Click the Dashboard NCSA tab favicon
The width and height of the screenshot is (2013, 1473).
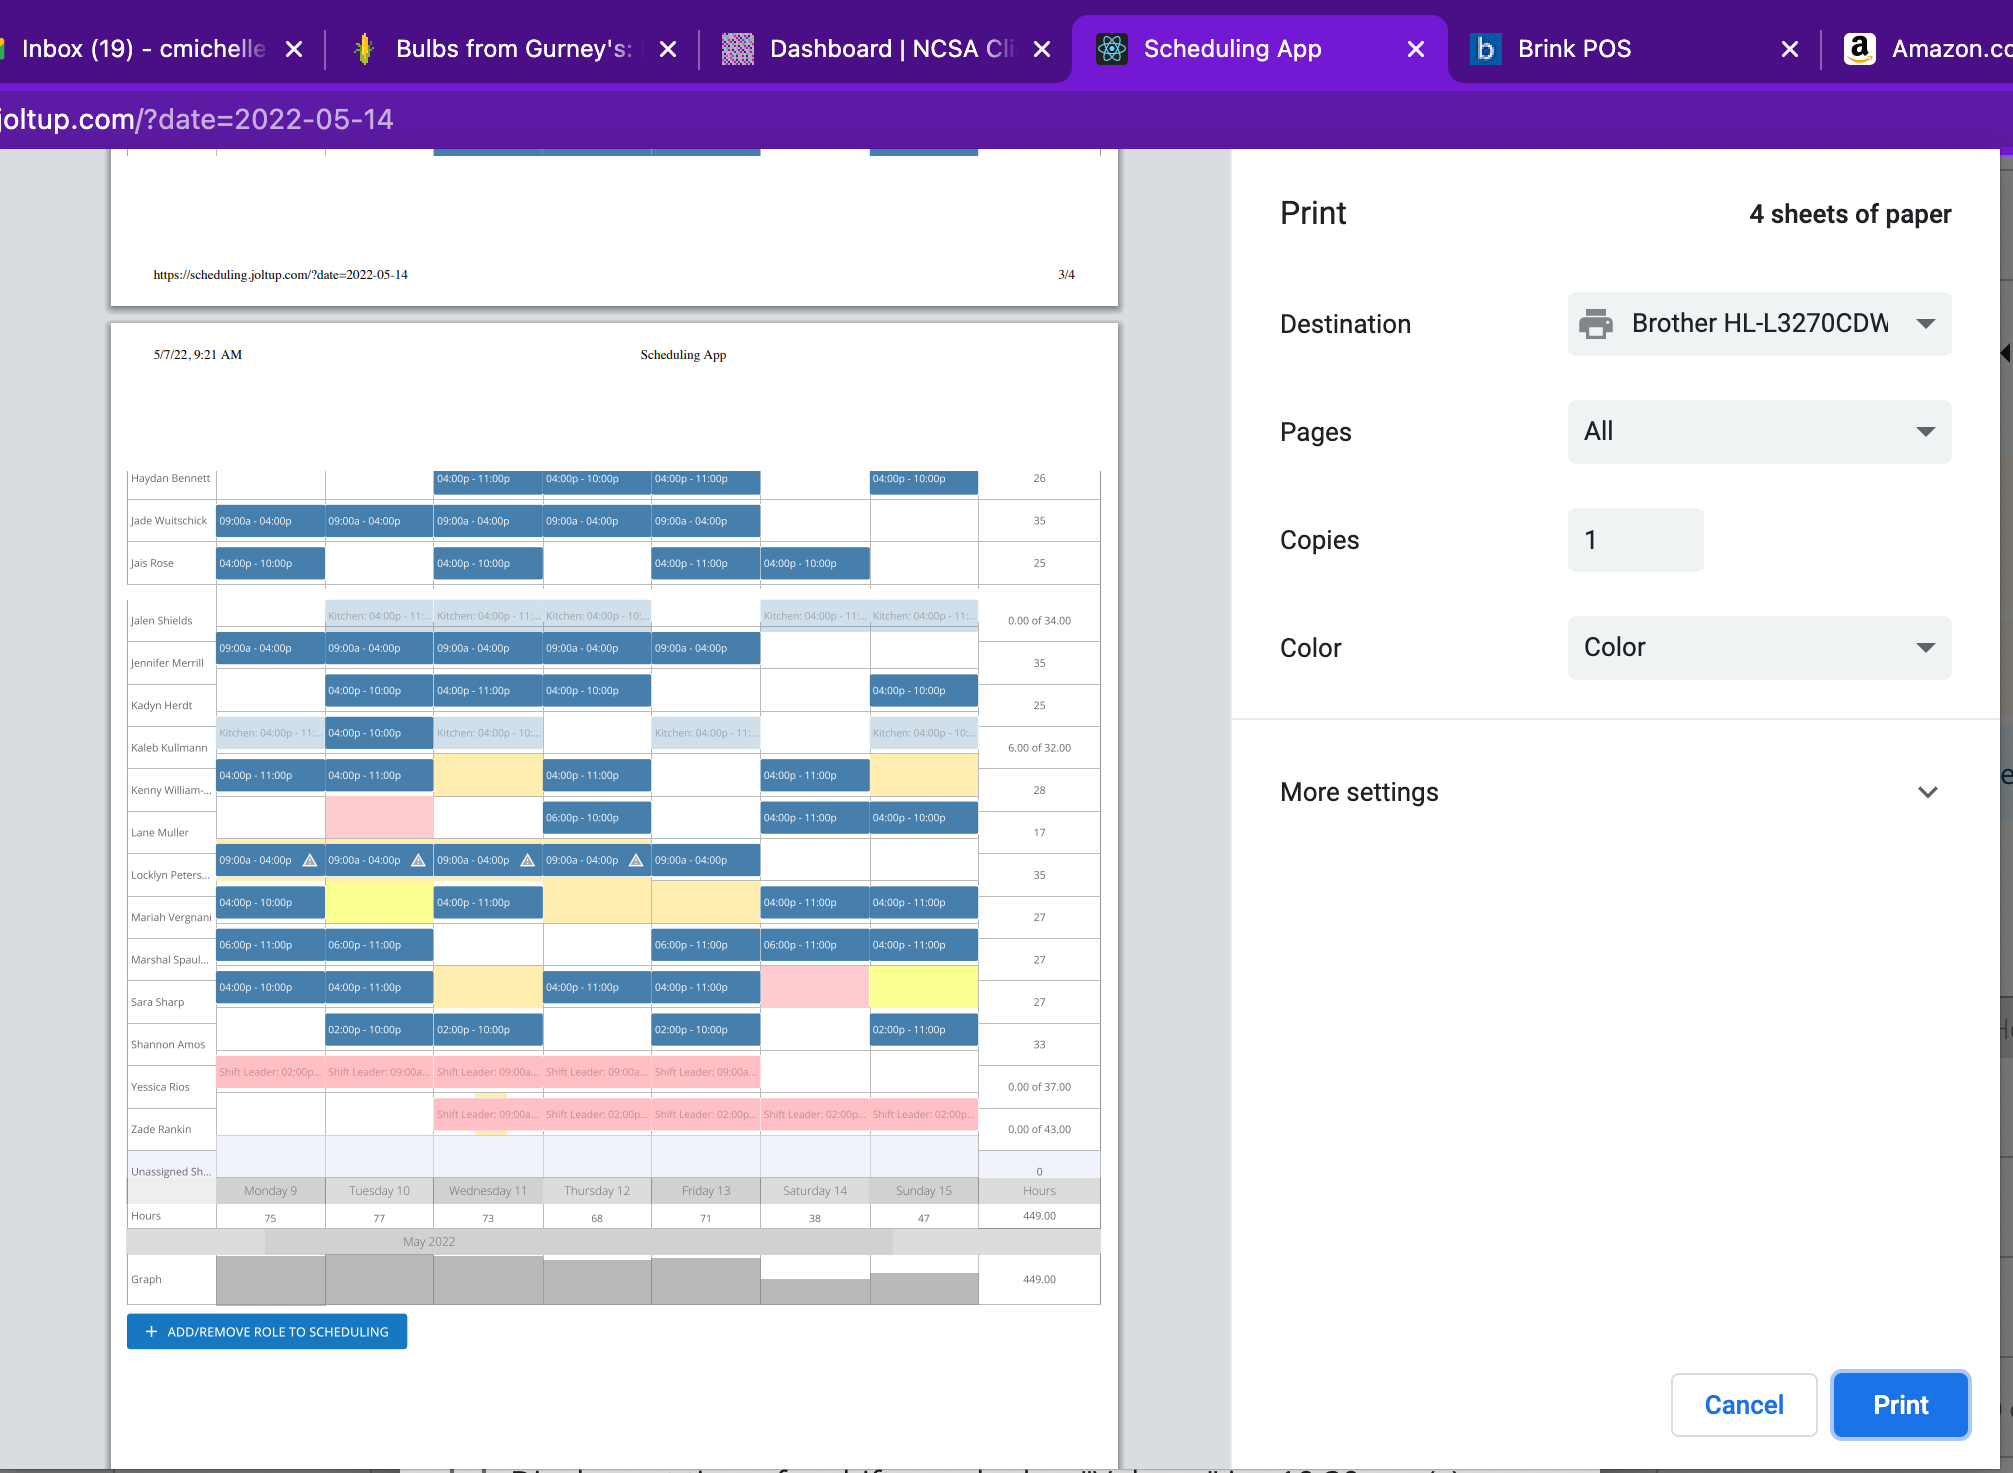[x=737, y=48]
